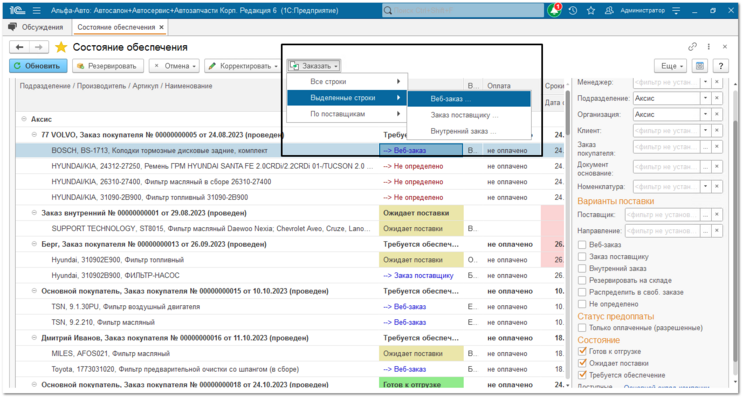This screenshot has height=398, width=743.
Task: Go back with the left arrow
Action: click(x=19, y=47)
